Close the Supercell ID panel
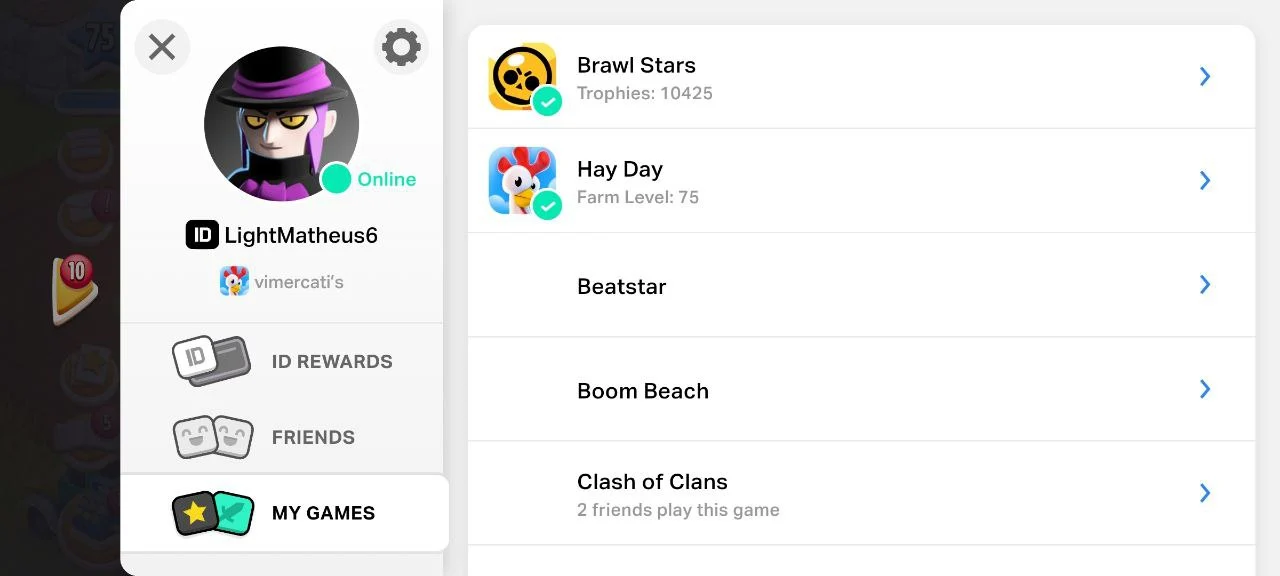 pyautogui.click(x=162, y=47)
